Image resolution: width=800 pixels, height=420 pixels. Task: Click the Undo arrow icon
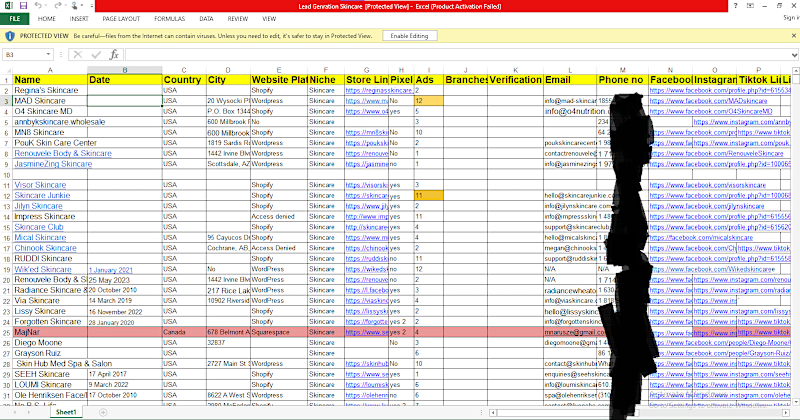(x=38, y=6)
